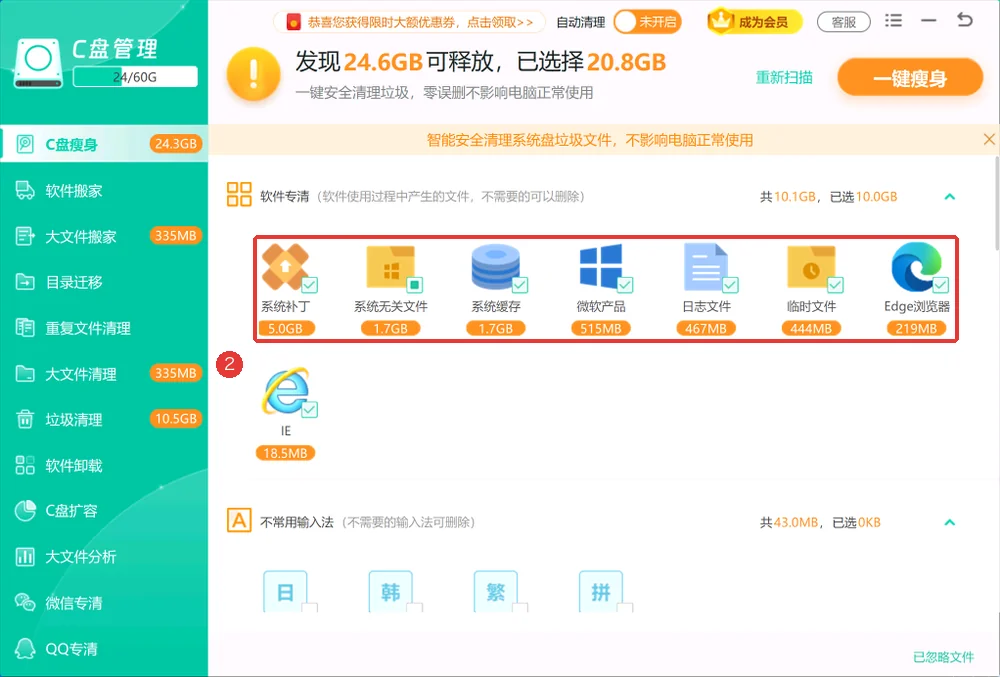Select 大文件分析 in sidebar
This screenshot has width=1000, height=677.
pyautogui.click(x=104, y=557)
